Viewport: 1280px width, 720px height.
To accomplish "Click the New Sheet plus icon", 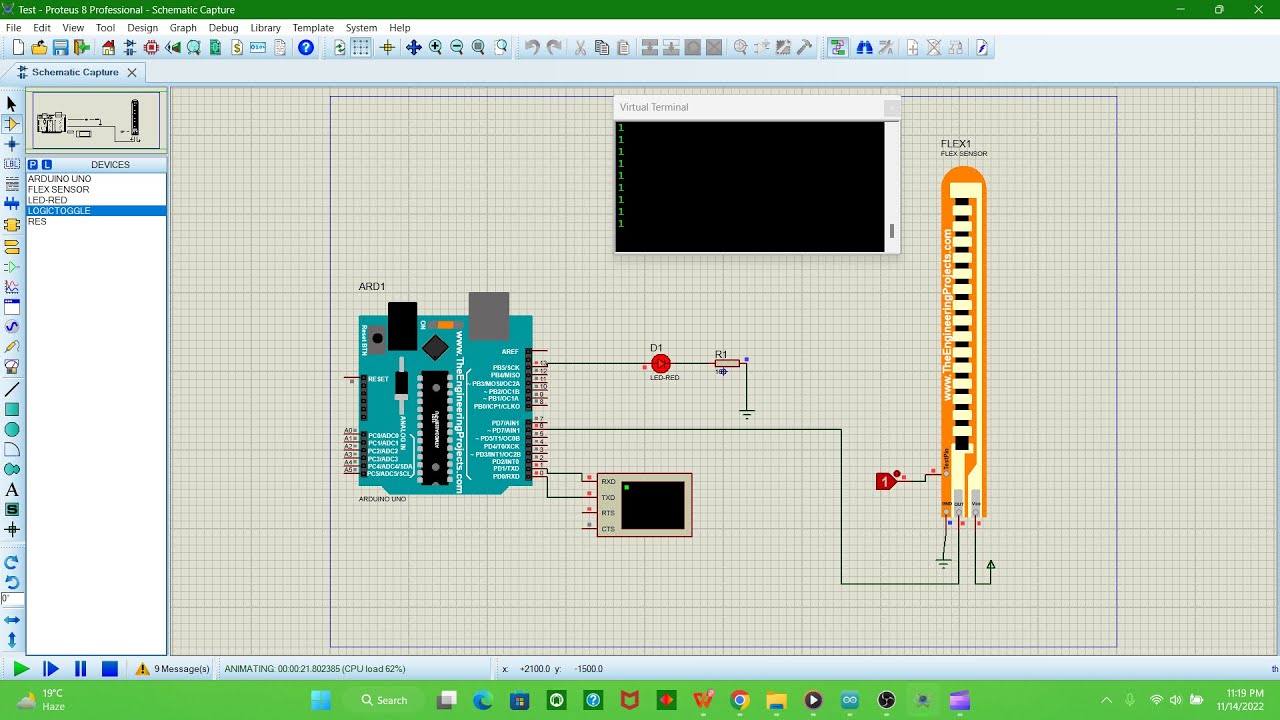I will click(x=913, y=47).
